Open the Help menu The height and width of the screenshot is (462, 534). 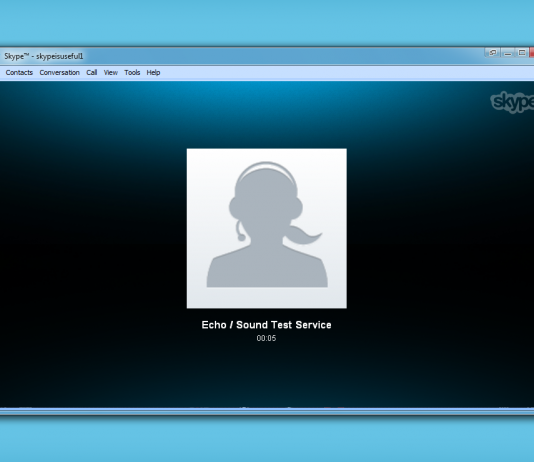[x=153, y=73]
